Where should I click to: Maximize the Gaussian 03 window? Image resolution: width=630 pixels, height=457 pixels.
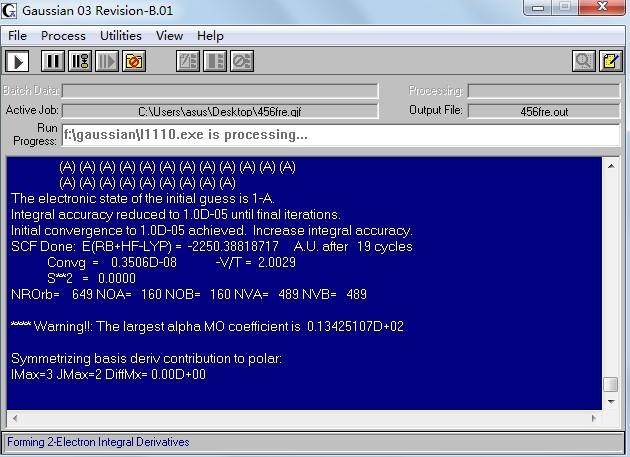tap(565, 8)
